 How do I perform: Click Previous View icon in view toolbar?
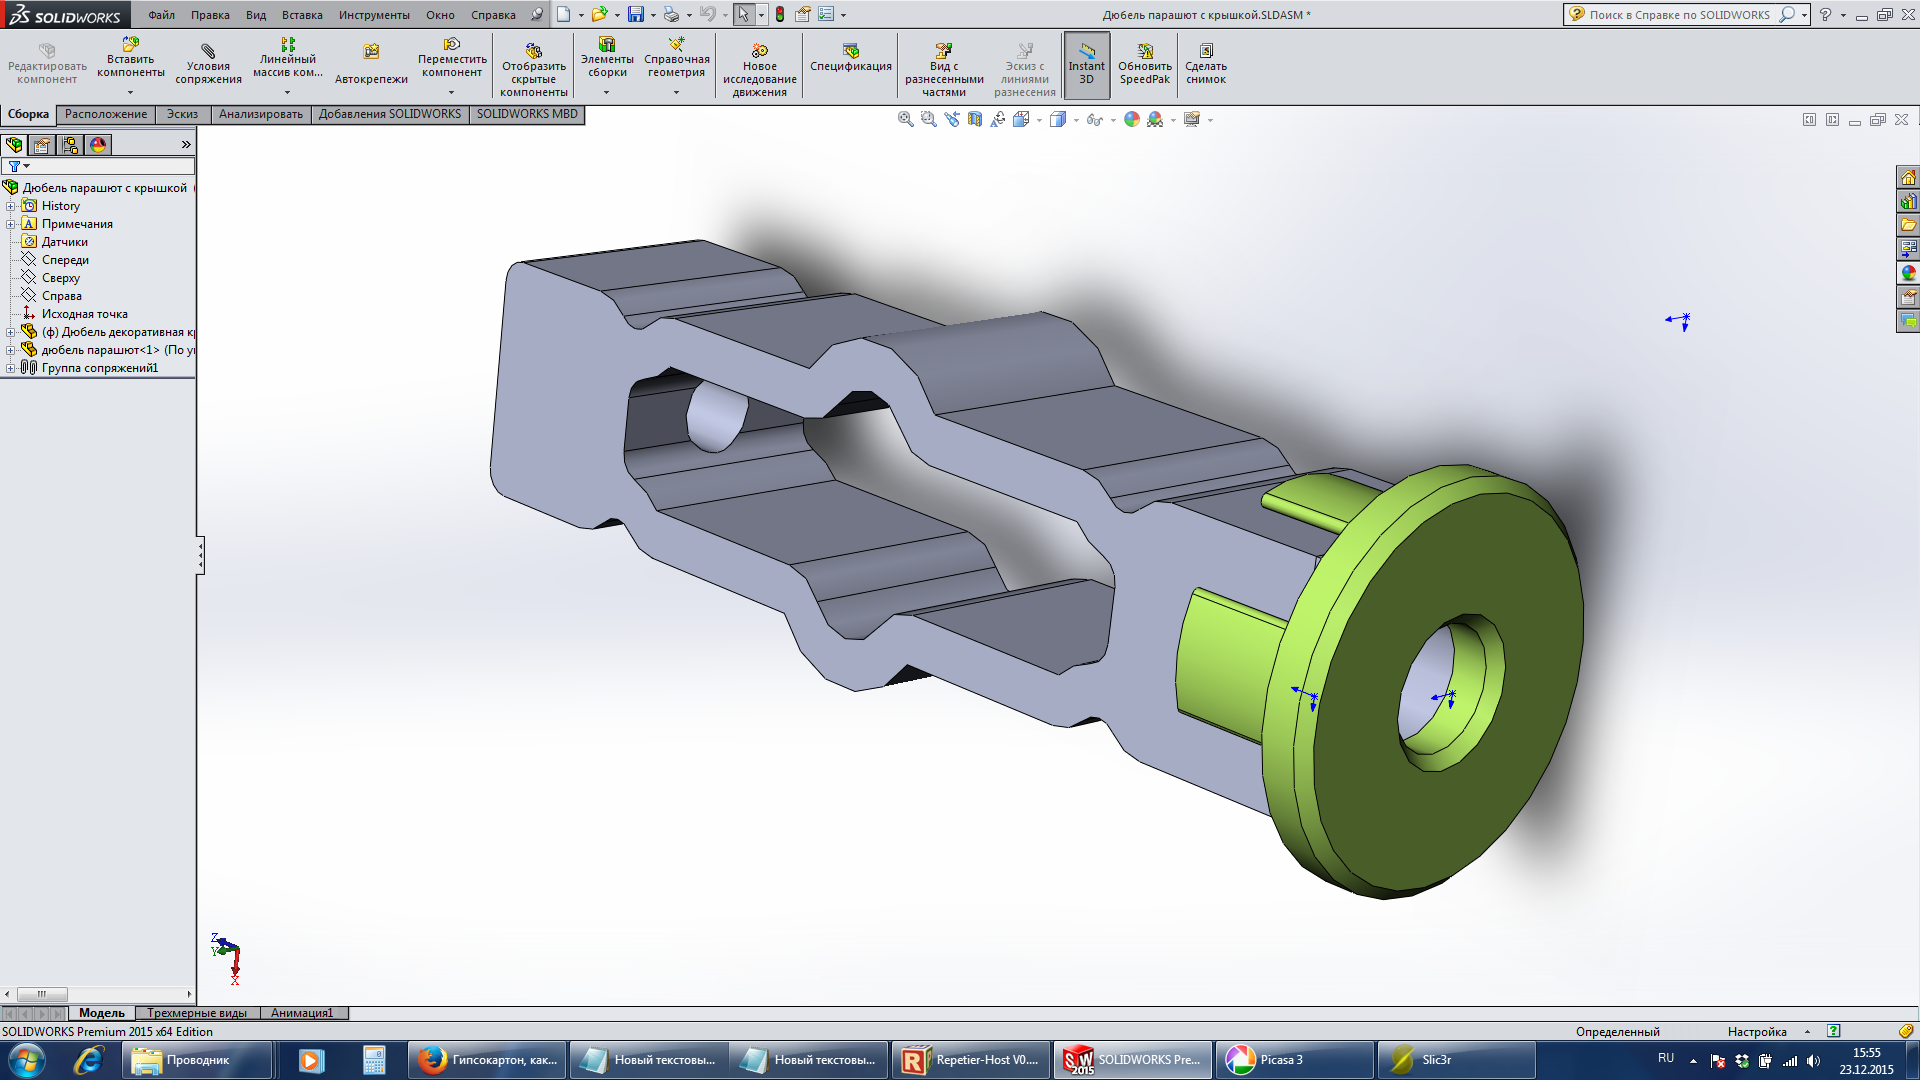(952, 119)
